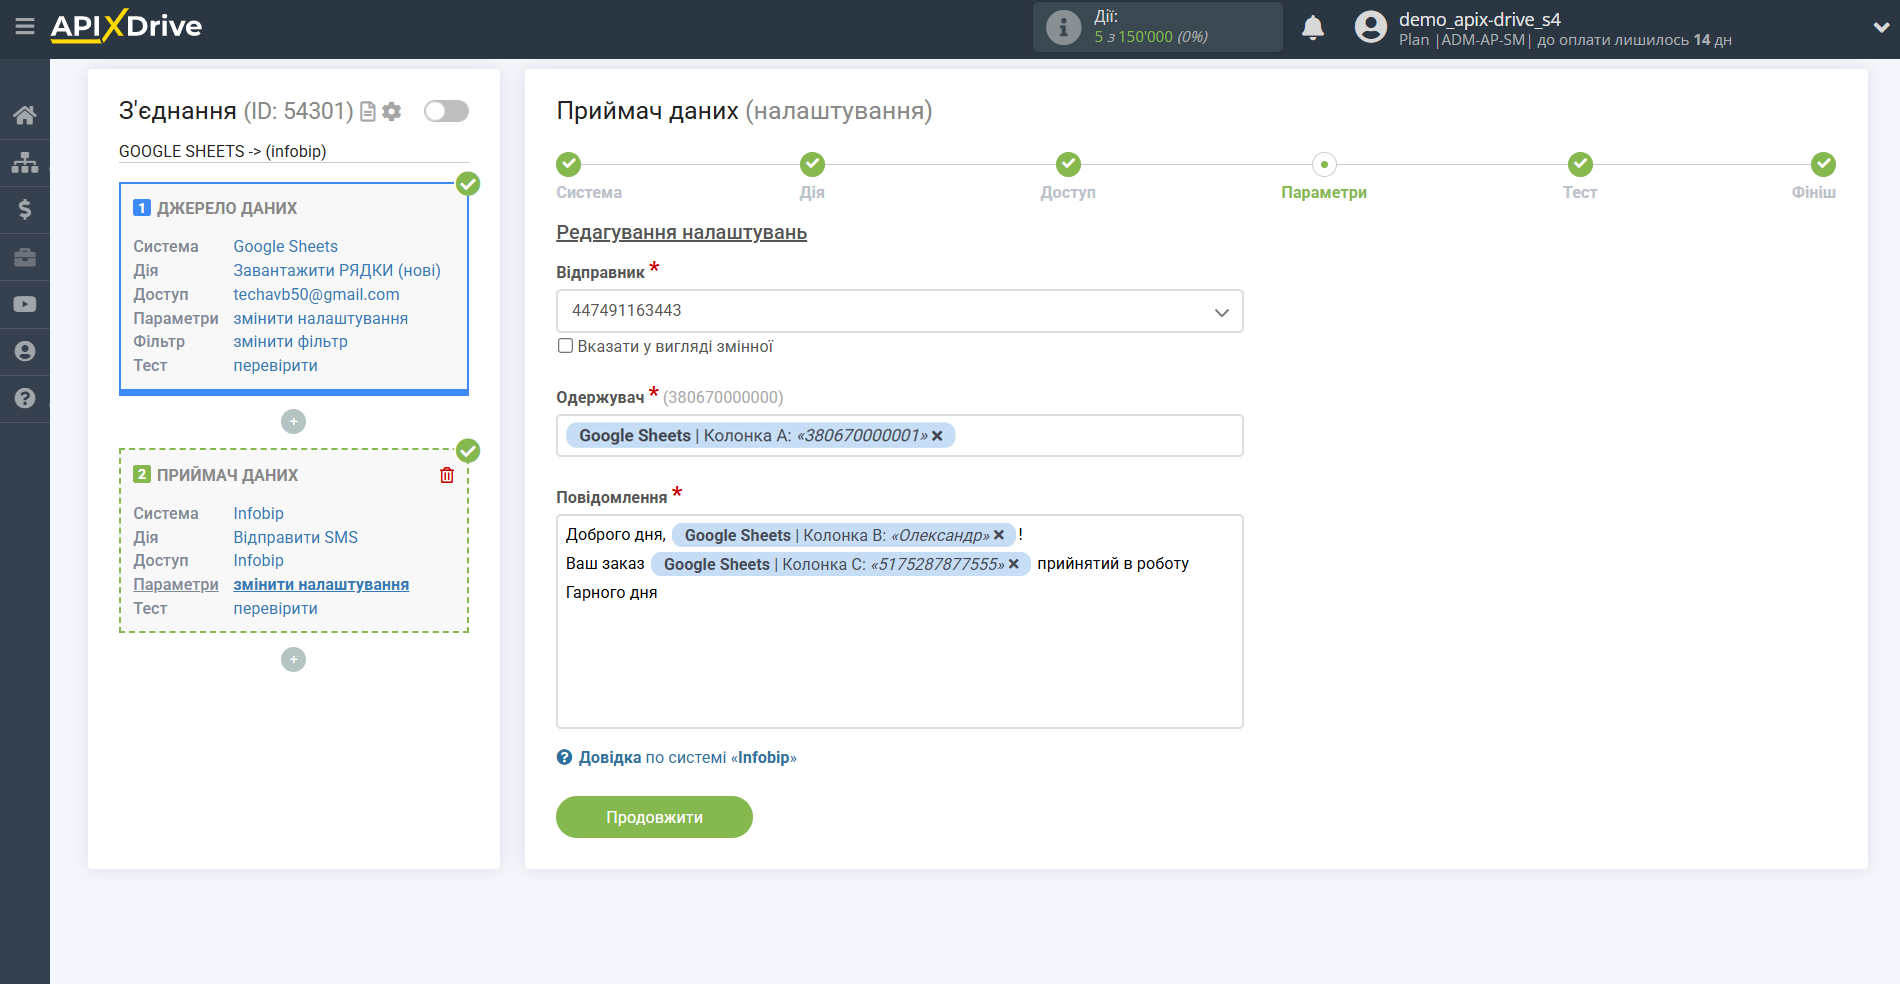1900x984 pixels.
Task: Click techavb50@gmail.com access link
Action: pyautogui.click(x=316, y=294)
